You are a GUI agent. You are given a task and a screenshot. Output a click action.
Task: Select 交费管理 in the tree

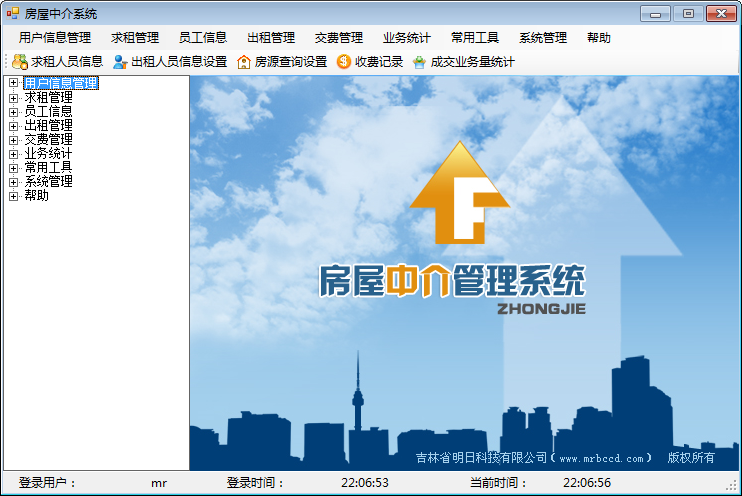pos(48,140)
